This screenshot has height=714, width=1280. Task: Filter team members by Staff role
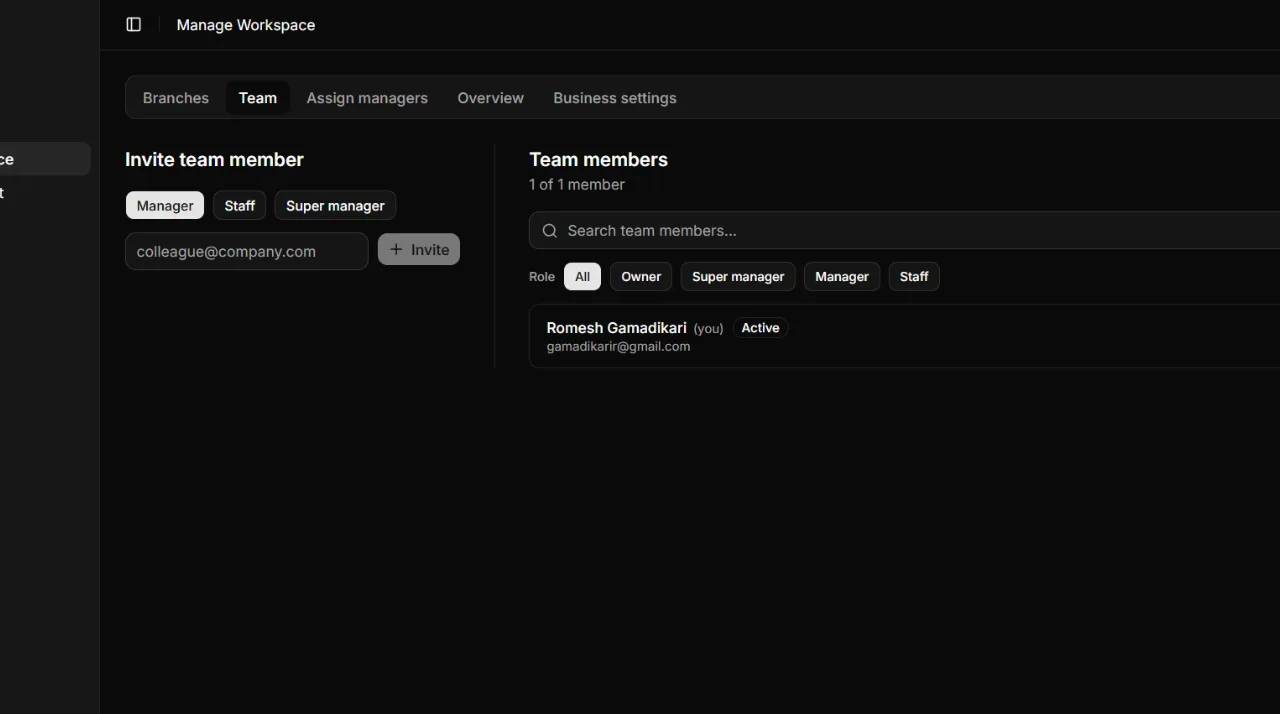point(914,277)
